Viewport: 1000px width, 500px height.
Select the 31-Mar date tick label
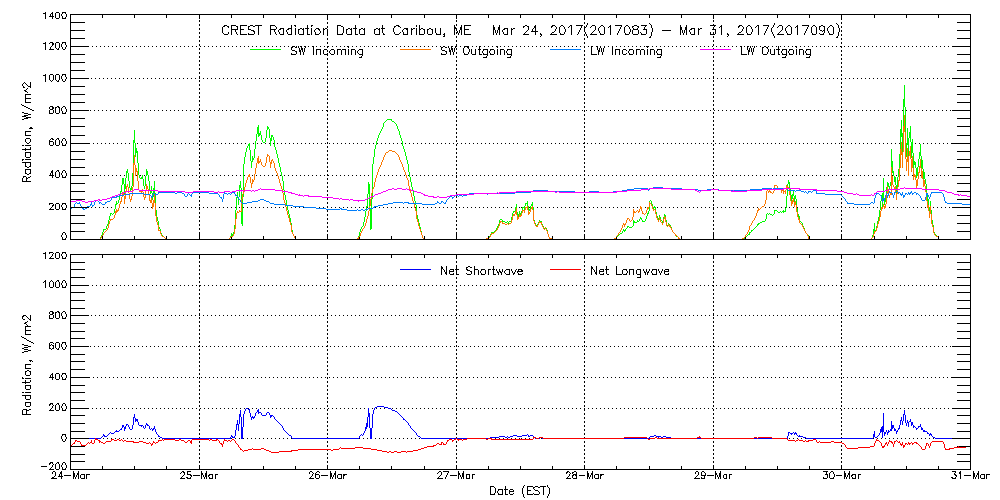coord(969,477)
